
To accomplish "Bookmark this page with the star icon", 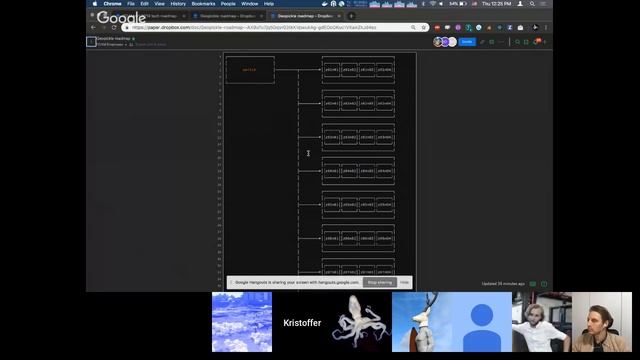I will pyautogui.click(x=424, y=27).
